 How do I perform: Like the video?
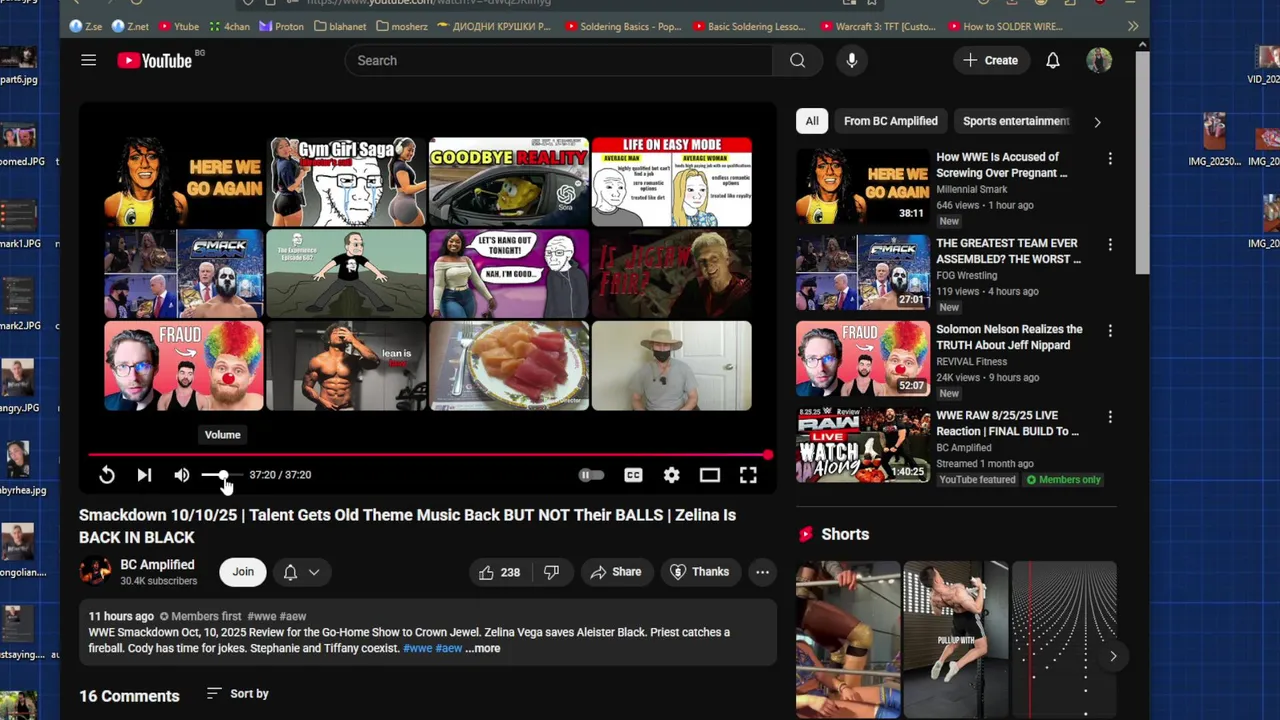pyautogui.click(x=499, y=572)
